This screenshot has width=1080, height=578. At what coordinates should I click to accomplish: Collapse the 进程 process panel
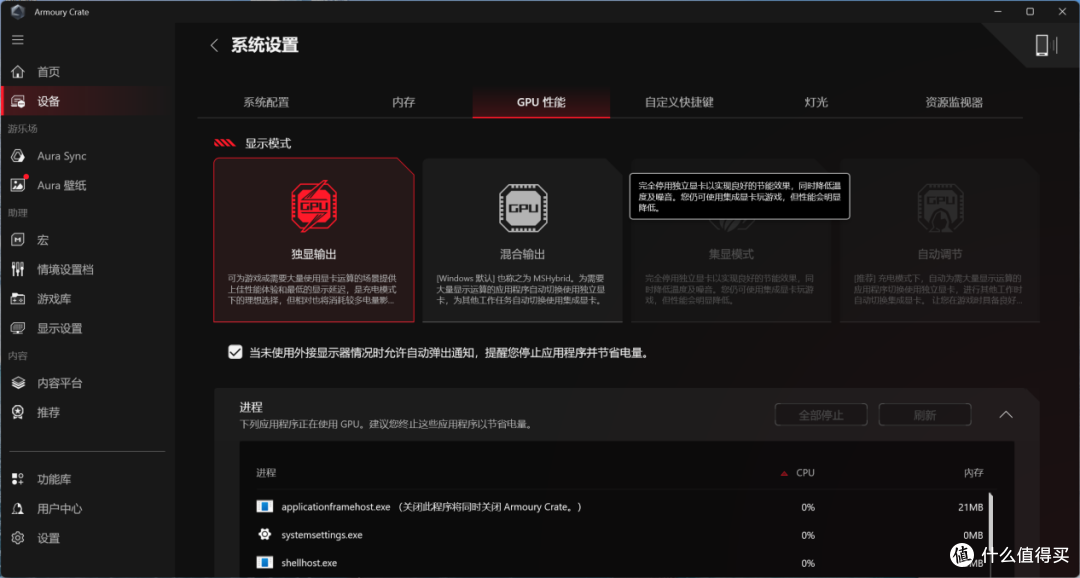pos(1006,415)
